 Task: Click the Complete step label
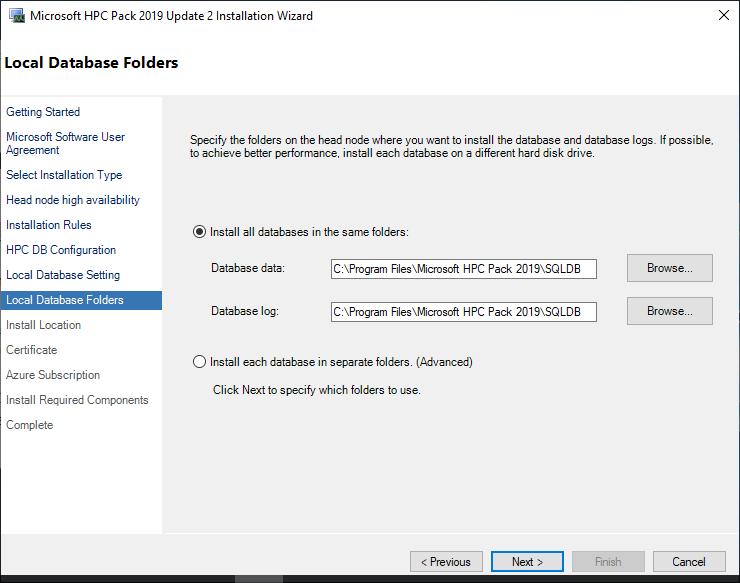[x=29, y=425]
